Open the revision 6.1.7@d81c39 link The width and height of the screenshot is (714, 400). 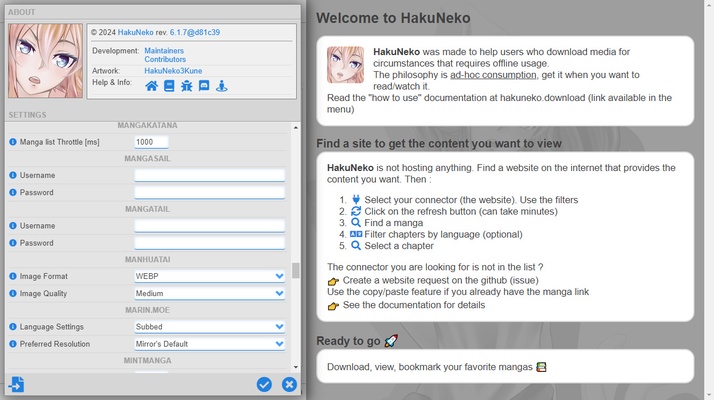coord(195,32)
